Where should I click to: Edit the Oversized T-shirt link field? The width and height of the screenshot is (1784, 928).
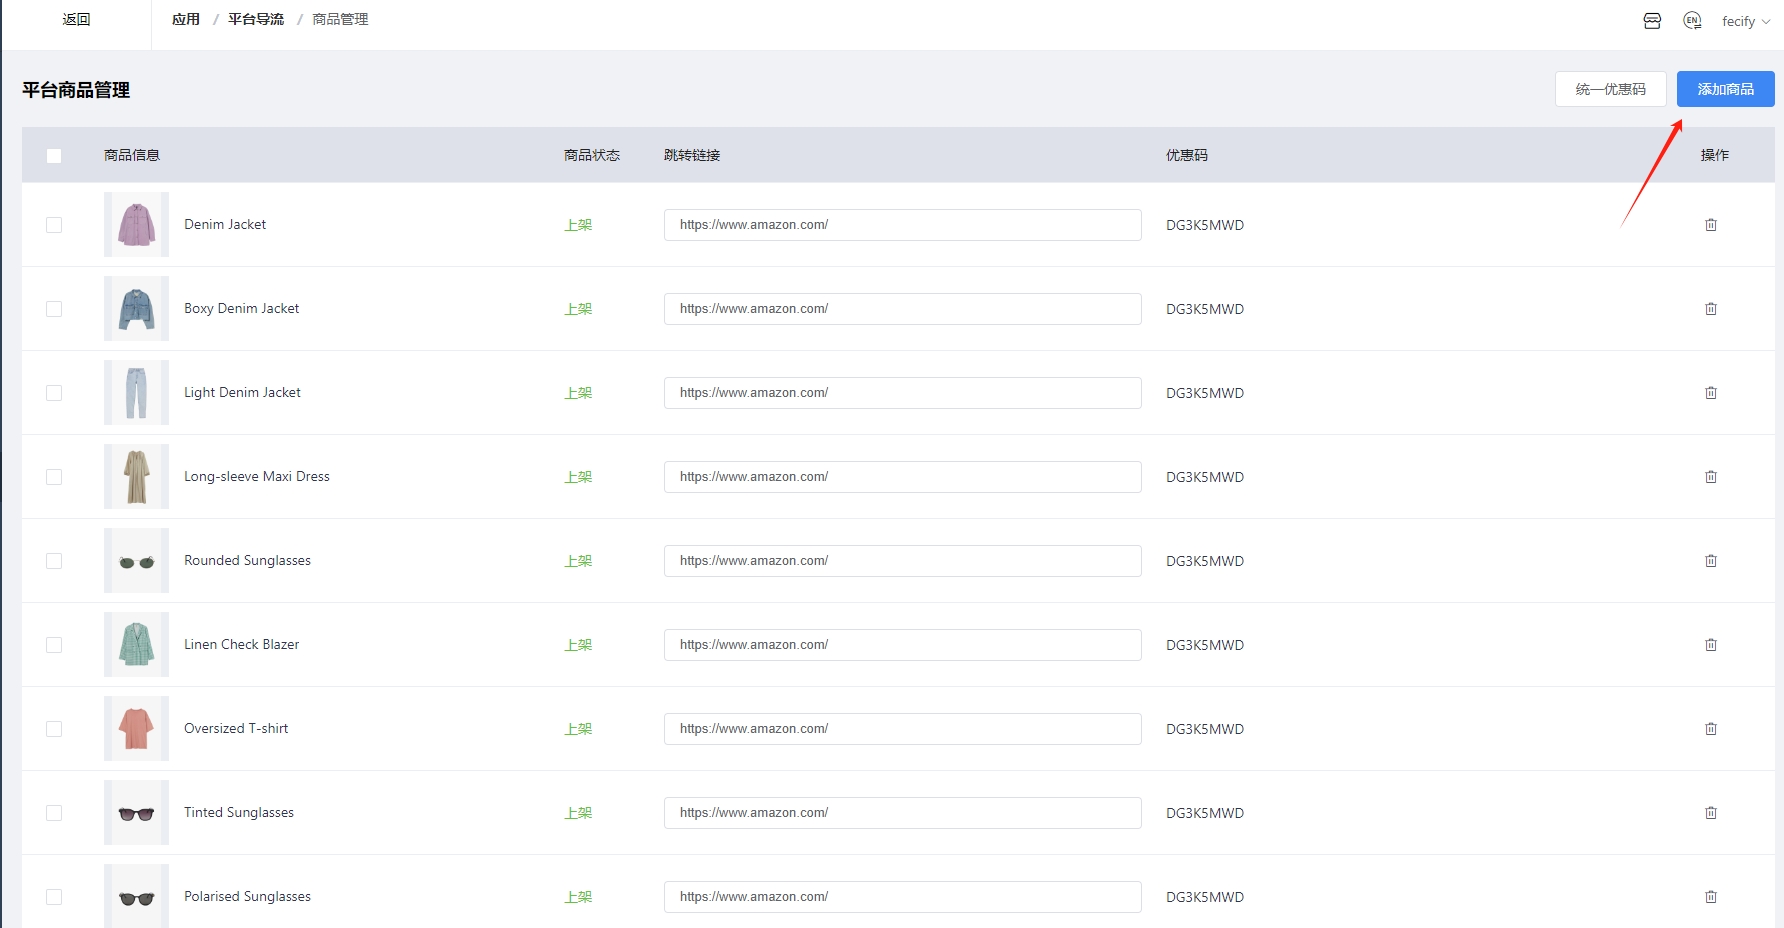click(902, 729)
